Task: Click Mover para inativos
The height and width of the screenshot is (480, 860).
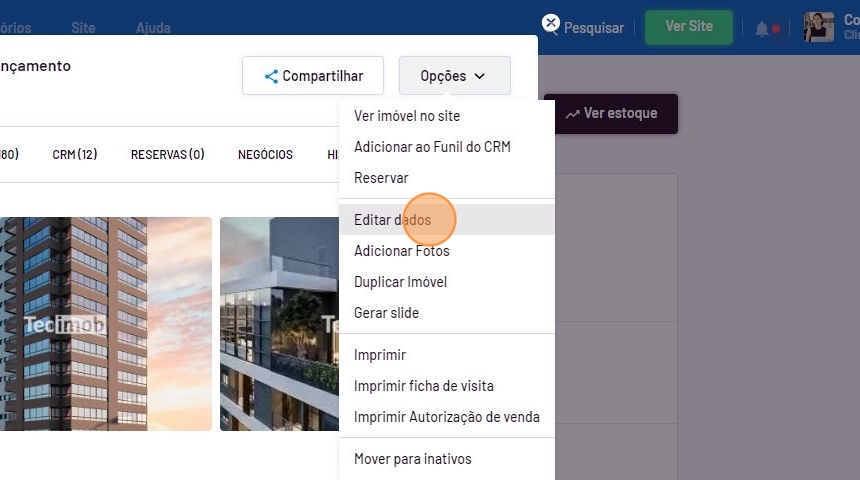Action: pyautogui.click(x=412, y=459)
